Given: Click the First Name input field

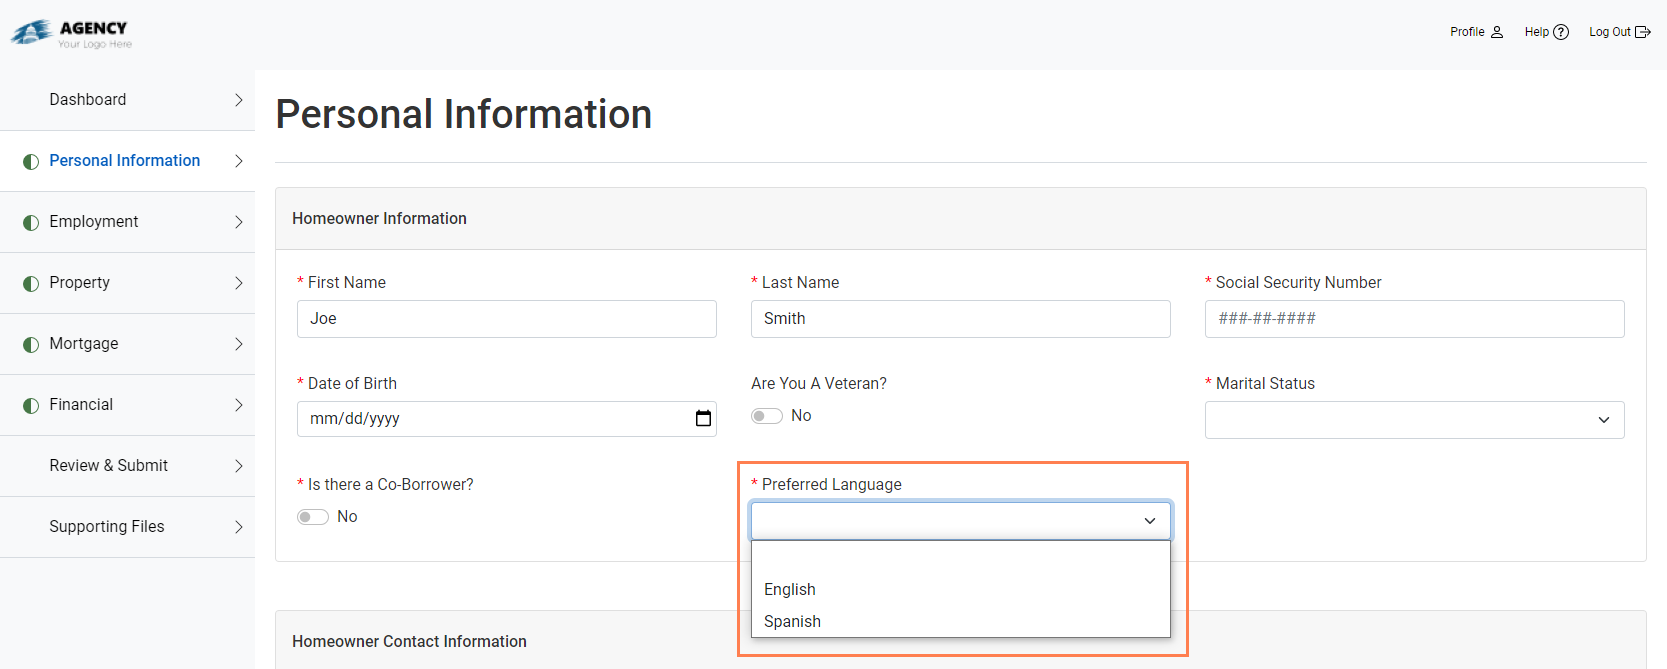Looking at the screenshot, I should [506, 319].
